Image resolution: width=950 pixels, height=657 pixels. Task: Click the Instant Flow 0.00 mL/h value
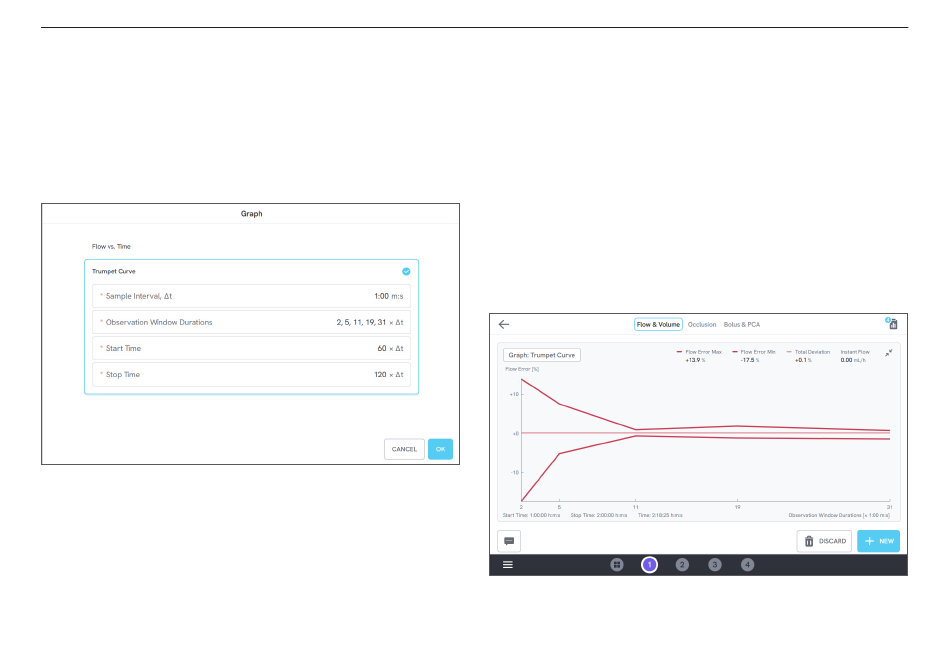[853, 360]
